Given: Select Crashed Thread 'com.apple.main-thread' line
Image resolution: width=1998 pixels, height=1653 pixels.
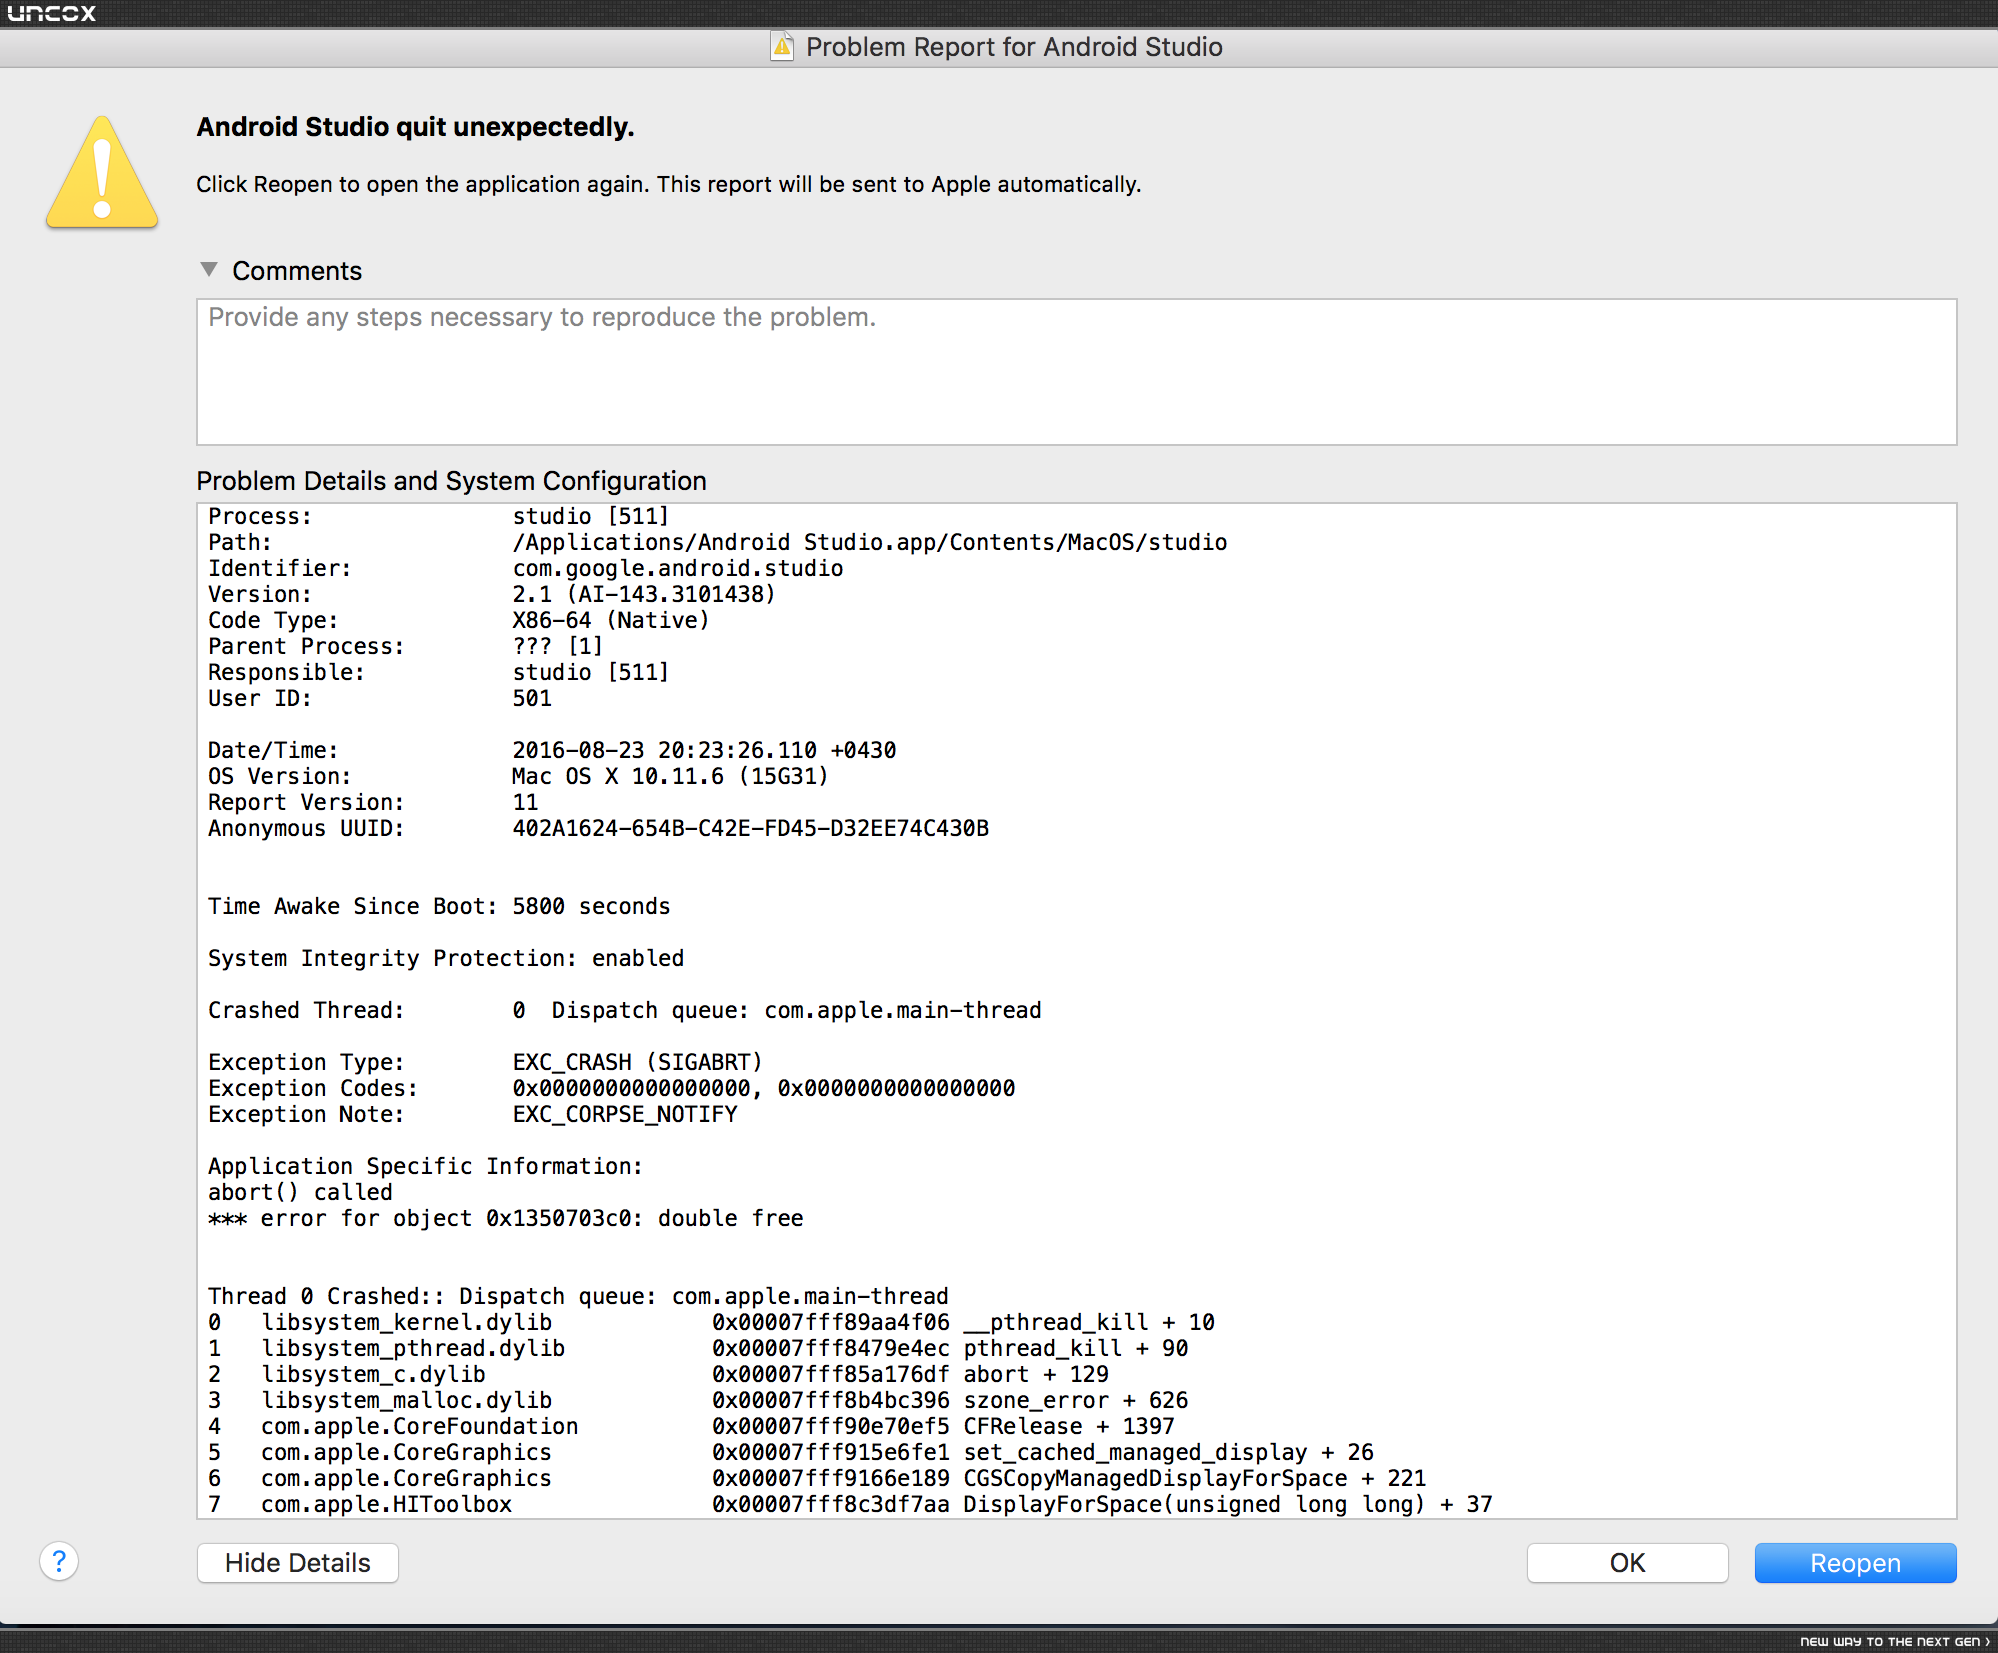Looking at the screenshot, I should pos(625,1010).
